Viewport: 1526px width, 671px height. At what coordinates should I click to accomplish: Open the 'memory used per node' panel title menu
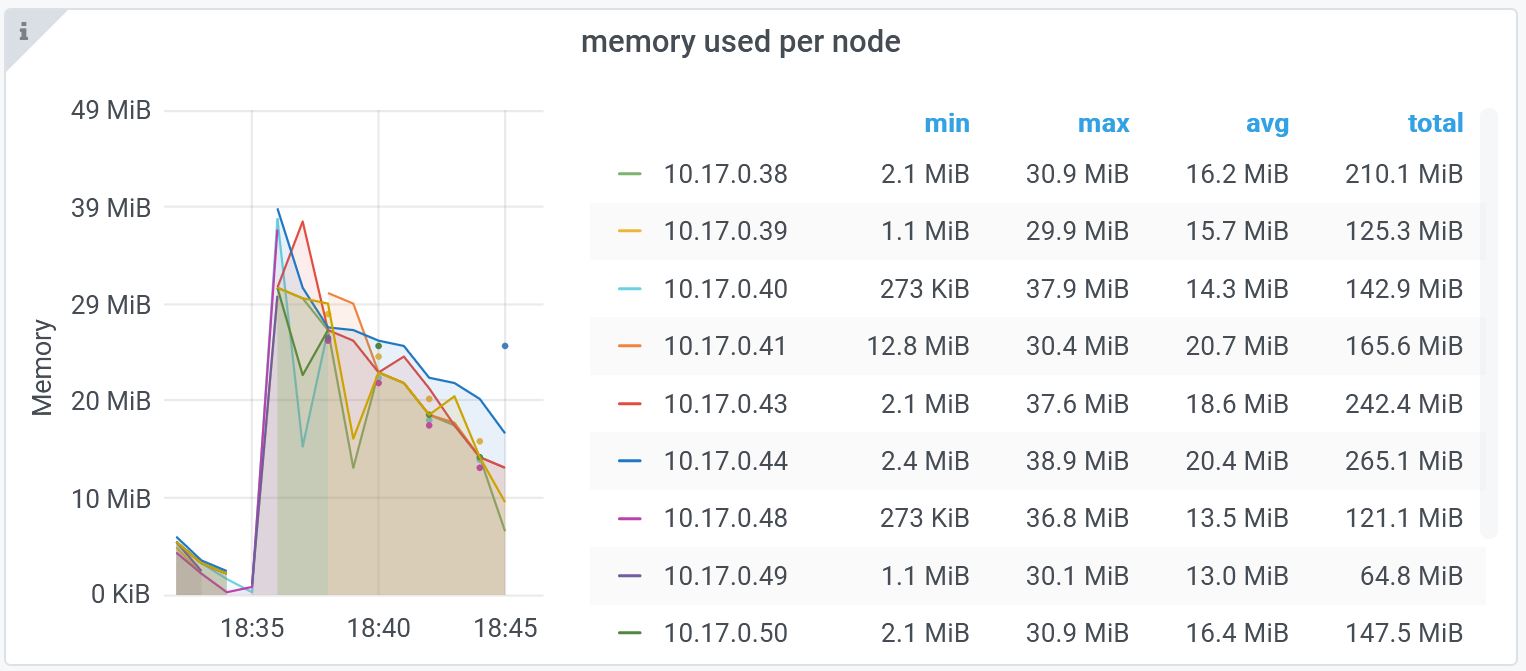(740, 42)
